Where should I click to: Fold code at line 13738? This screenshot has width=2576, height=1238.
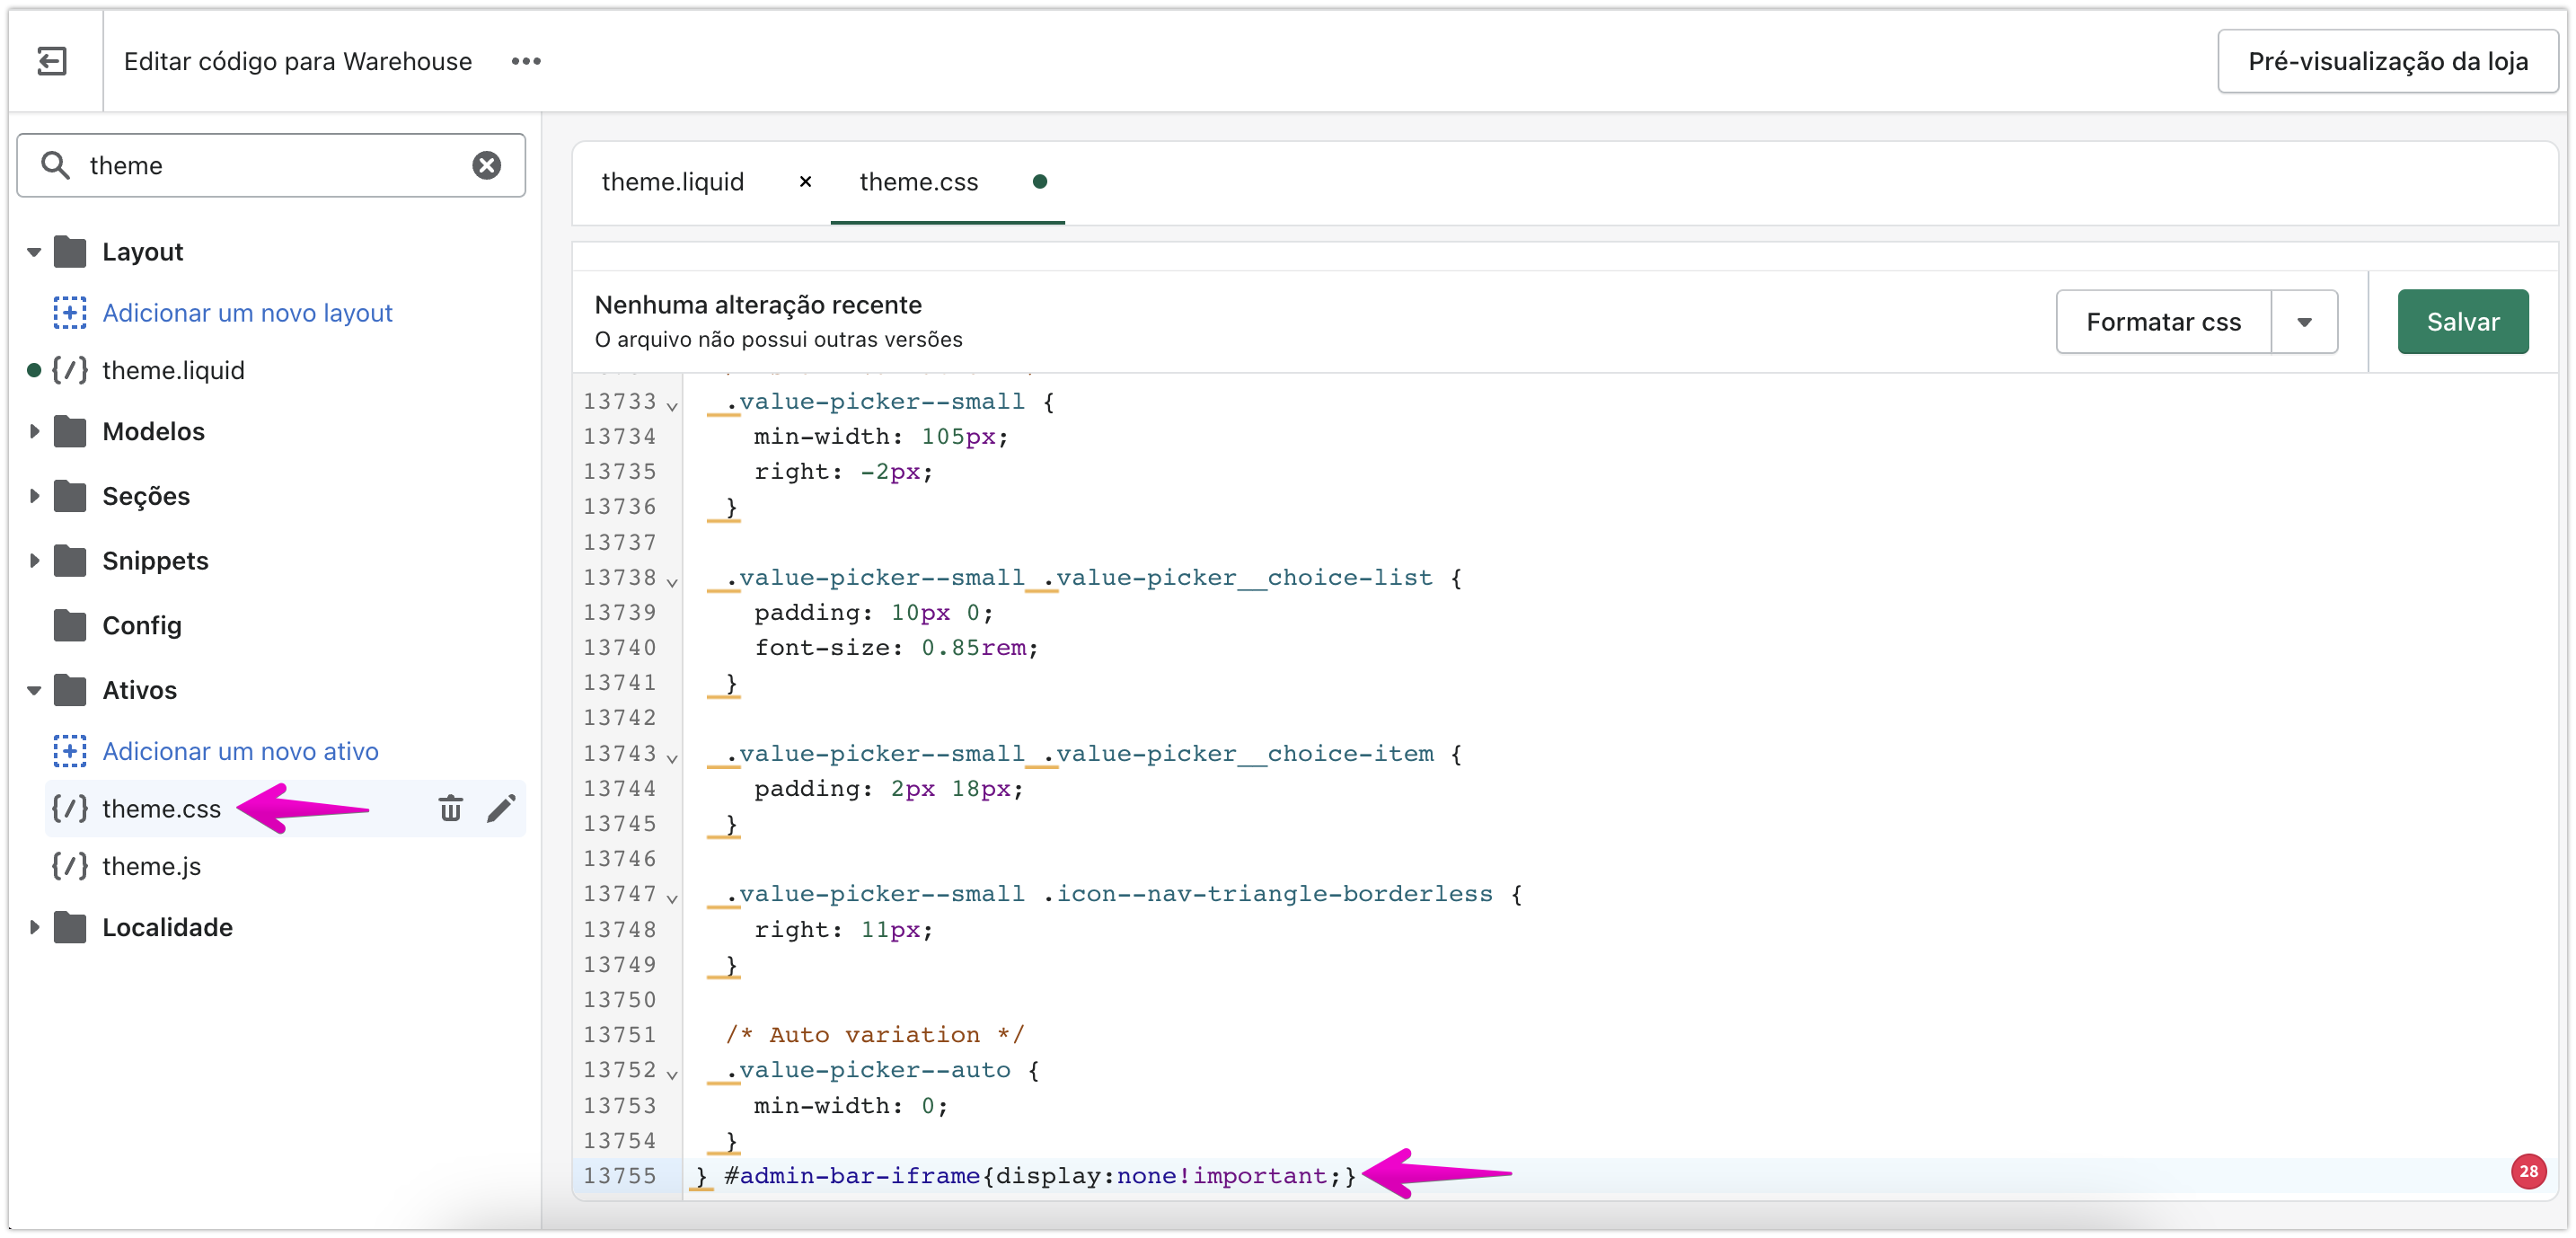[x=672, y=581]
